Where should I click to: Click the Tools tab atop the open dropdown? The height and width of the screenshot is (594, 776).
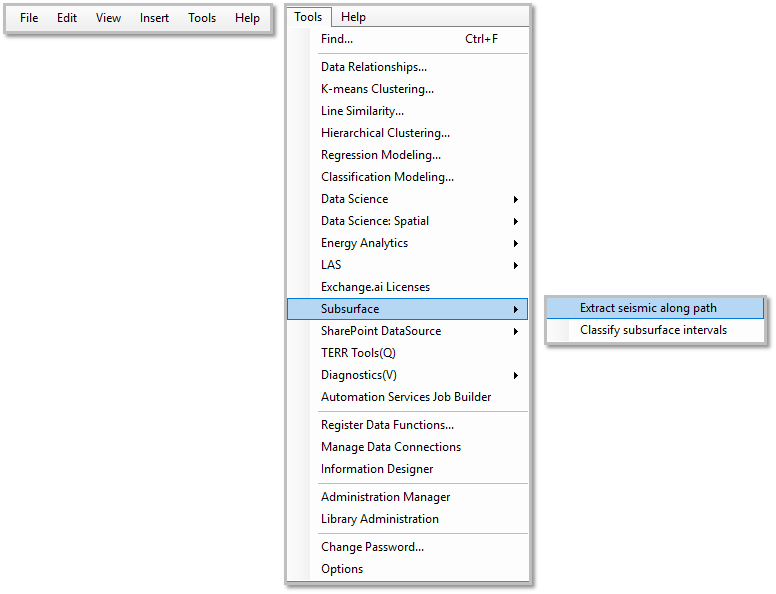tap(308, 17)
